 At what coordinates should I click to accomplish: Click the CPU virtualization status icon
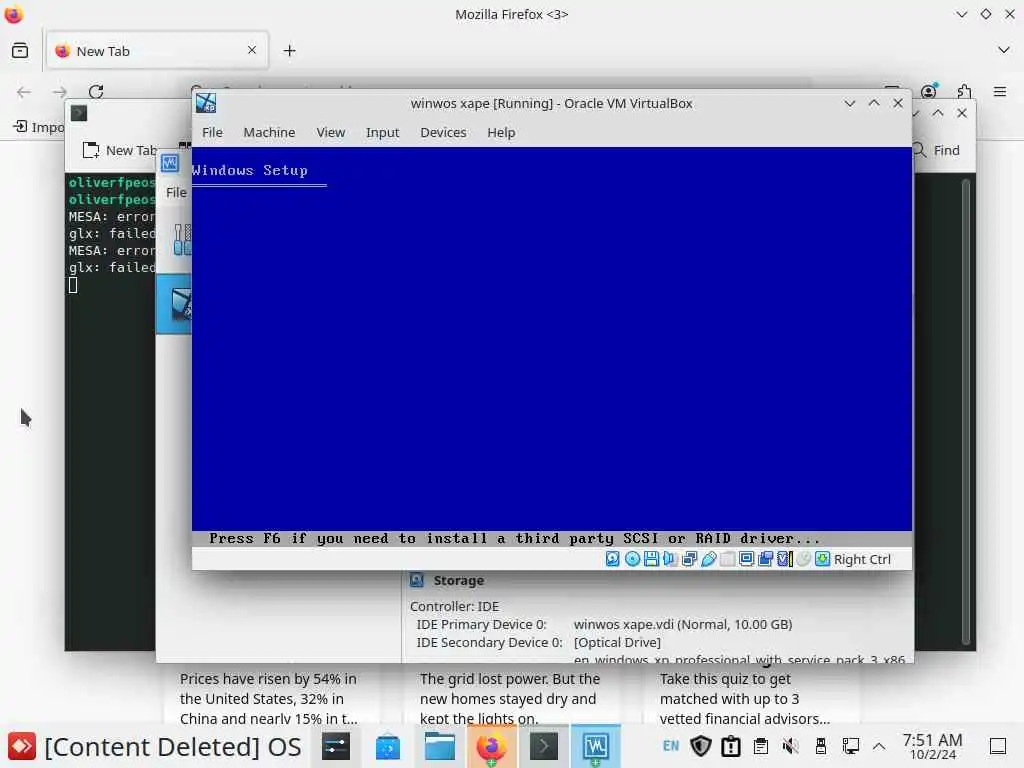[785, 559]
